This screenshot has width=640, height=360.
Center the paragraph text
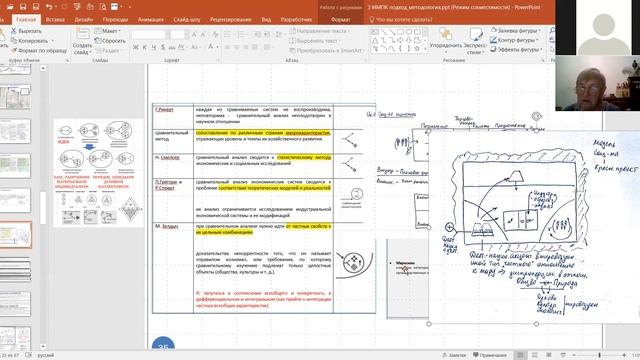[x=237, y=48]
